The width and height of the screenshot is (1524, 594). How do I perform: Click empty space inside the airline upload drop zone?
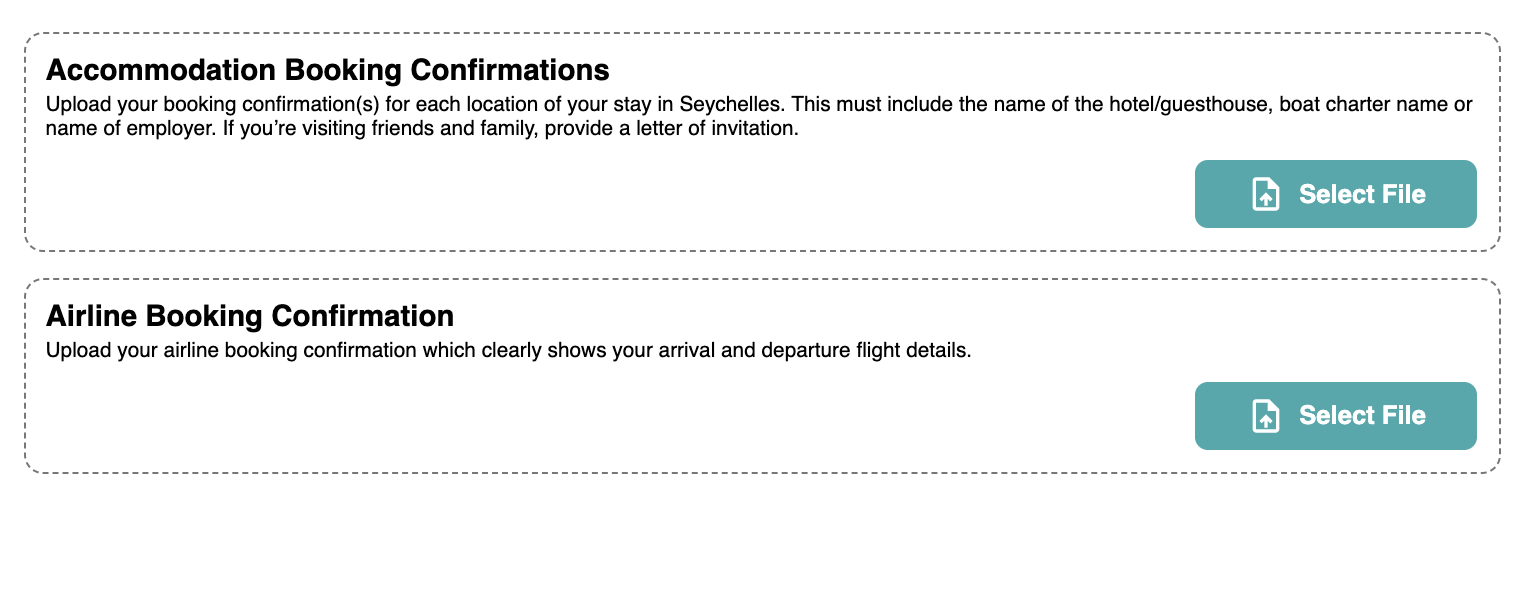[600, 420]
